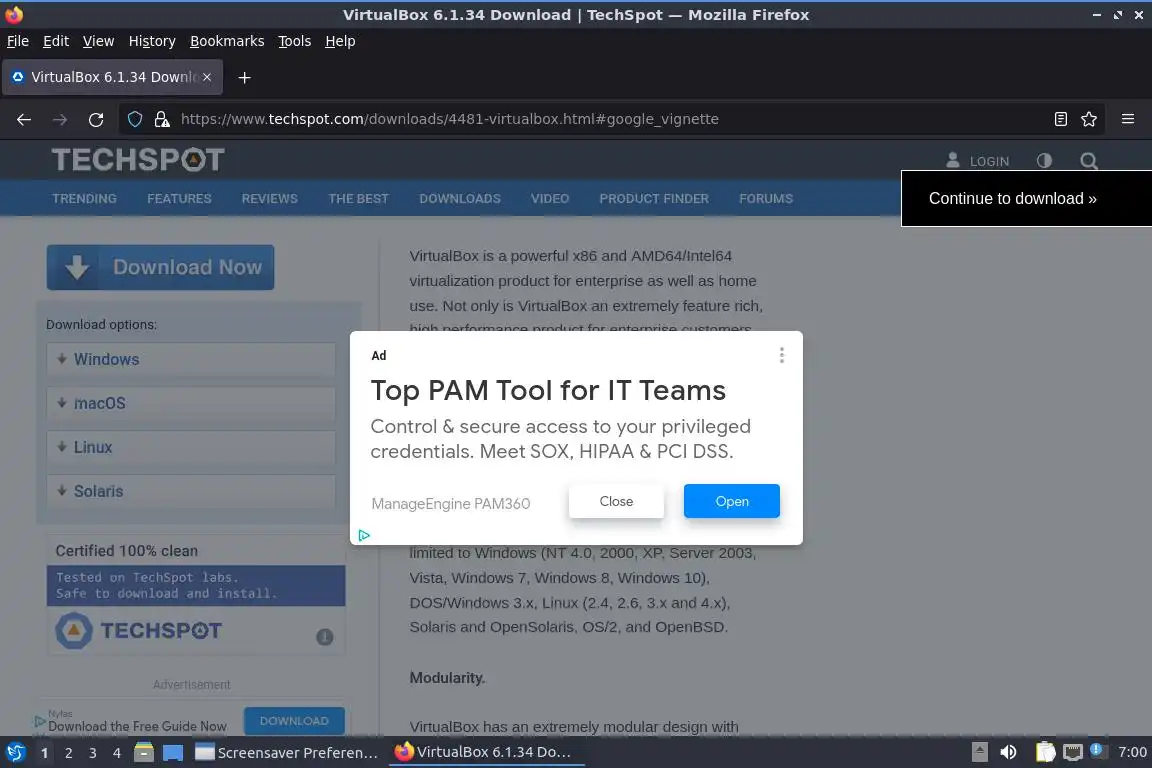Go to the DOWNLOADS section
The image size is (1152, 768).
(x=460, y=198)
